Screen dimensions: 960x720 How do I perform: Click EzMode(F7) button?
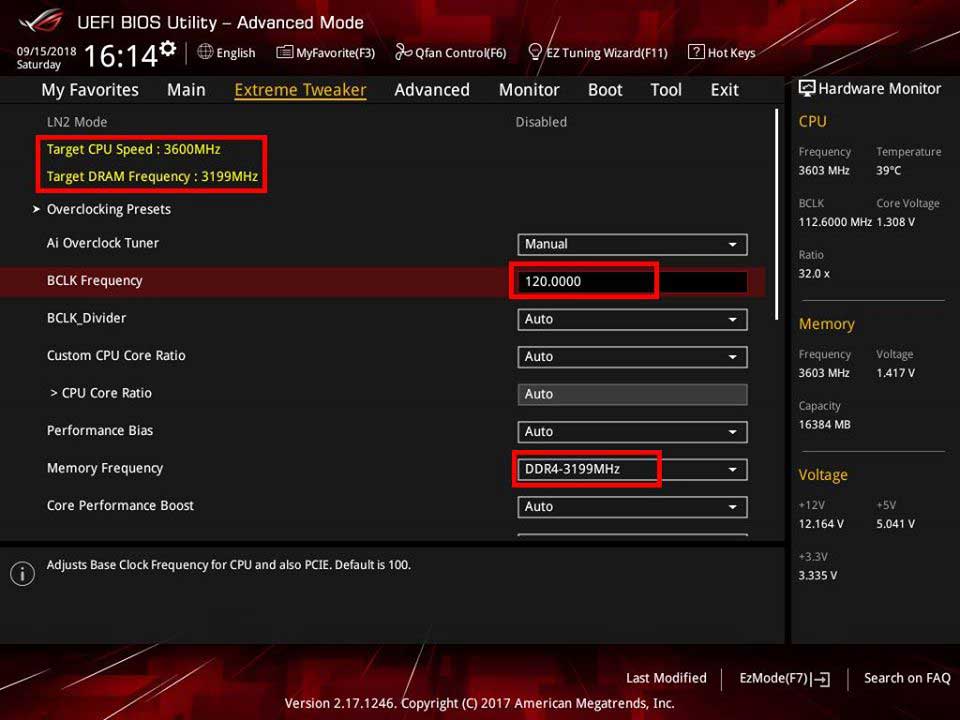785,678
